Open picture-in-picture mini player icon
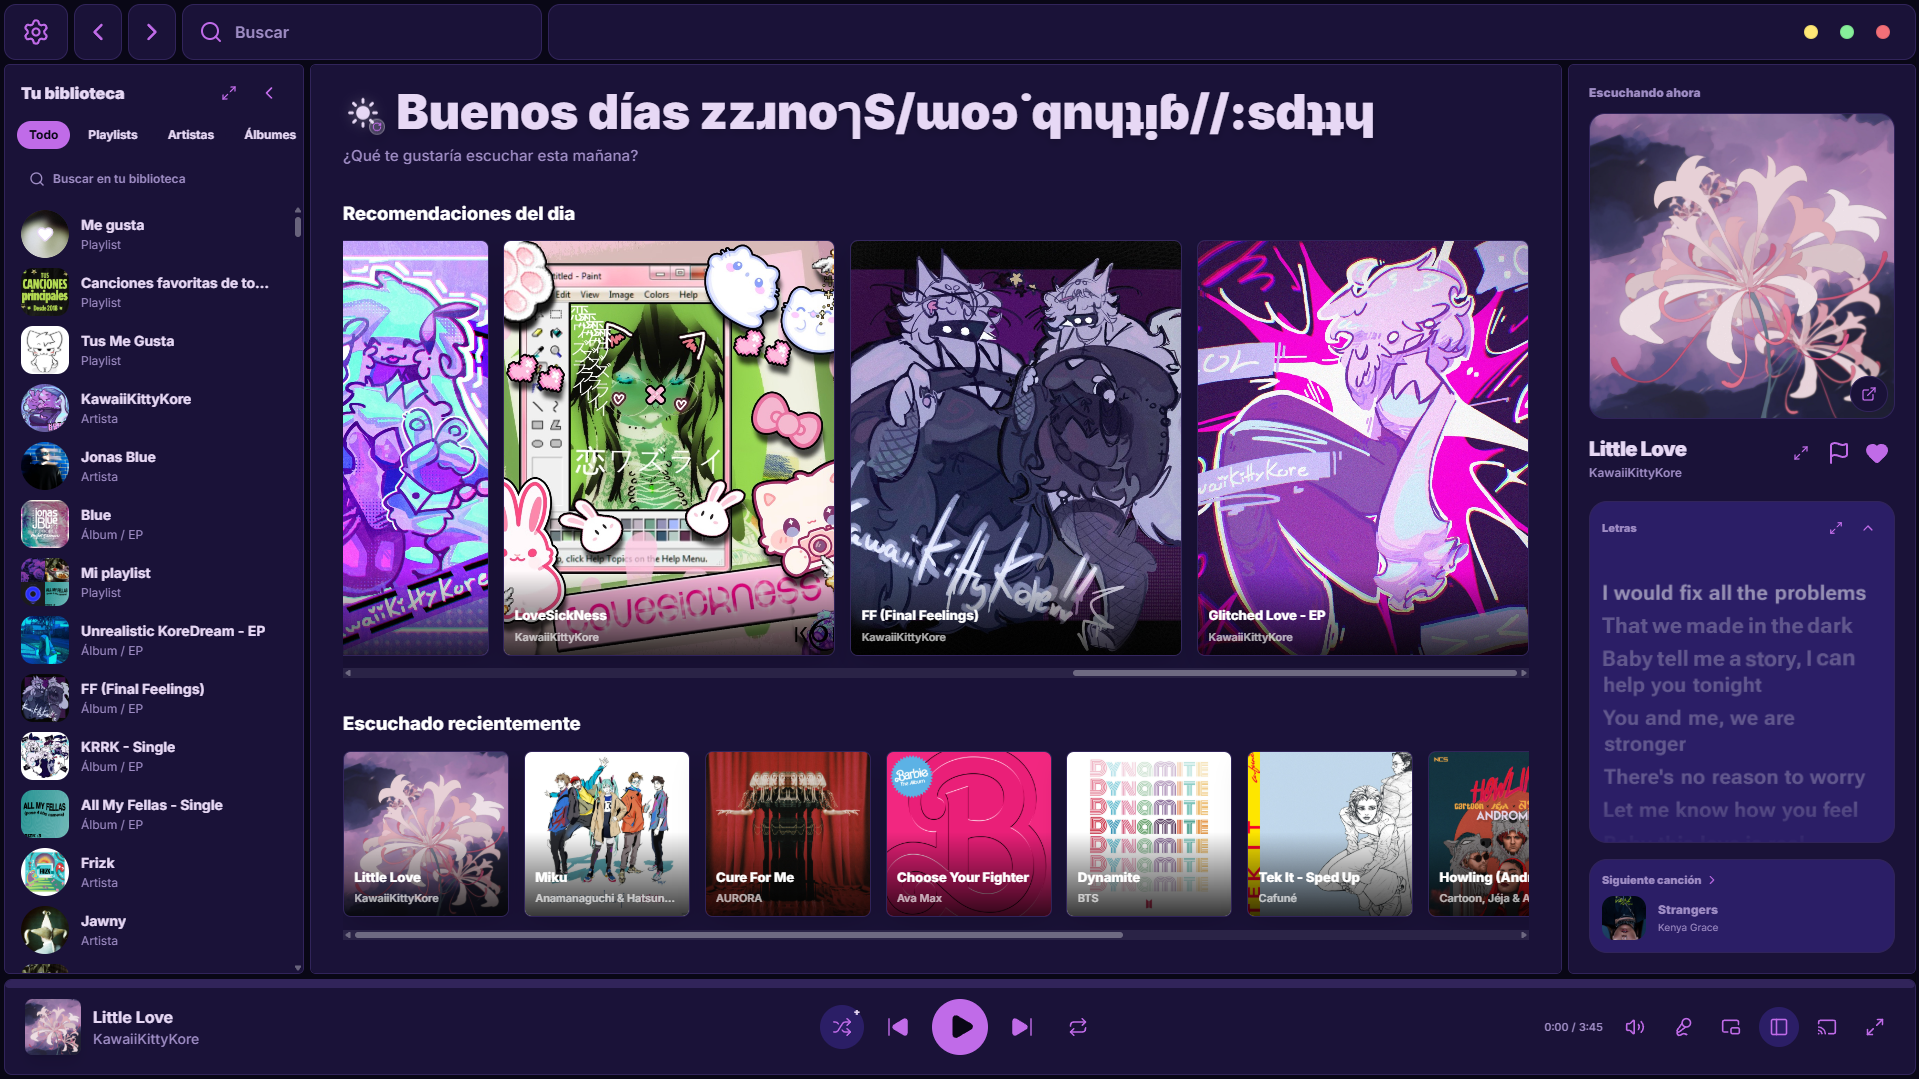 [1731, 1027]
